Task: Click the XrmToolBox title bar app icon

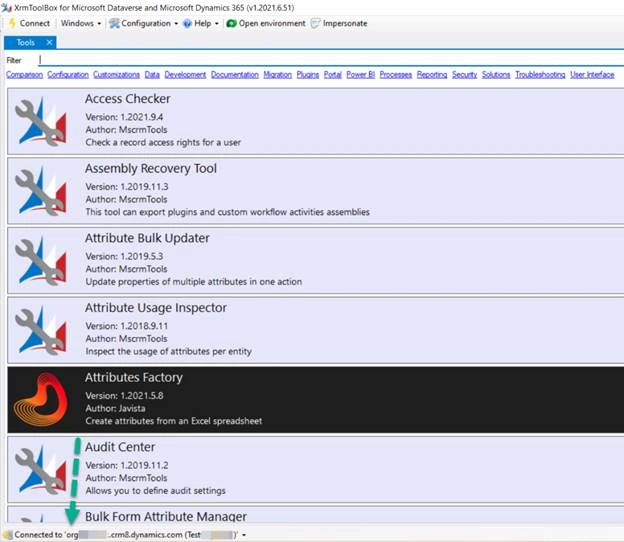Action: pos(6,8)
